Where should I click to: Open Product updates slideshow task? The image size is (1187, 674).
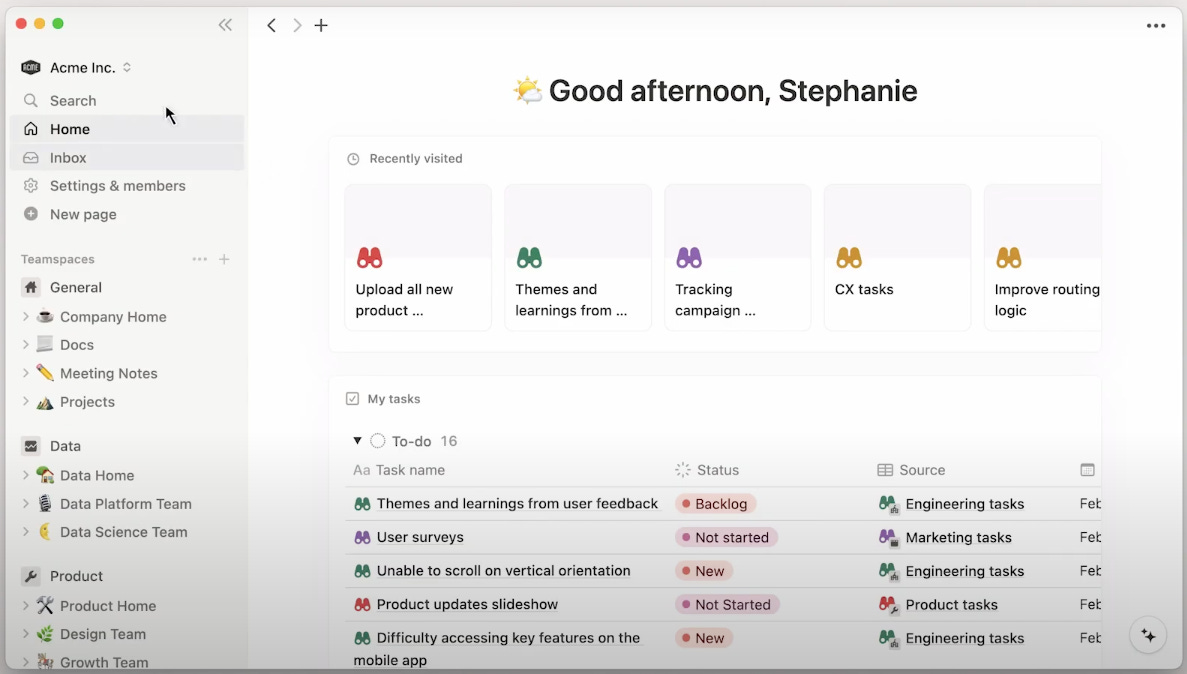click(x=467, y=604)
